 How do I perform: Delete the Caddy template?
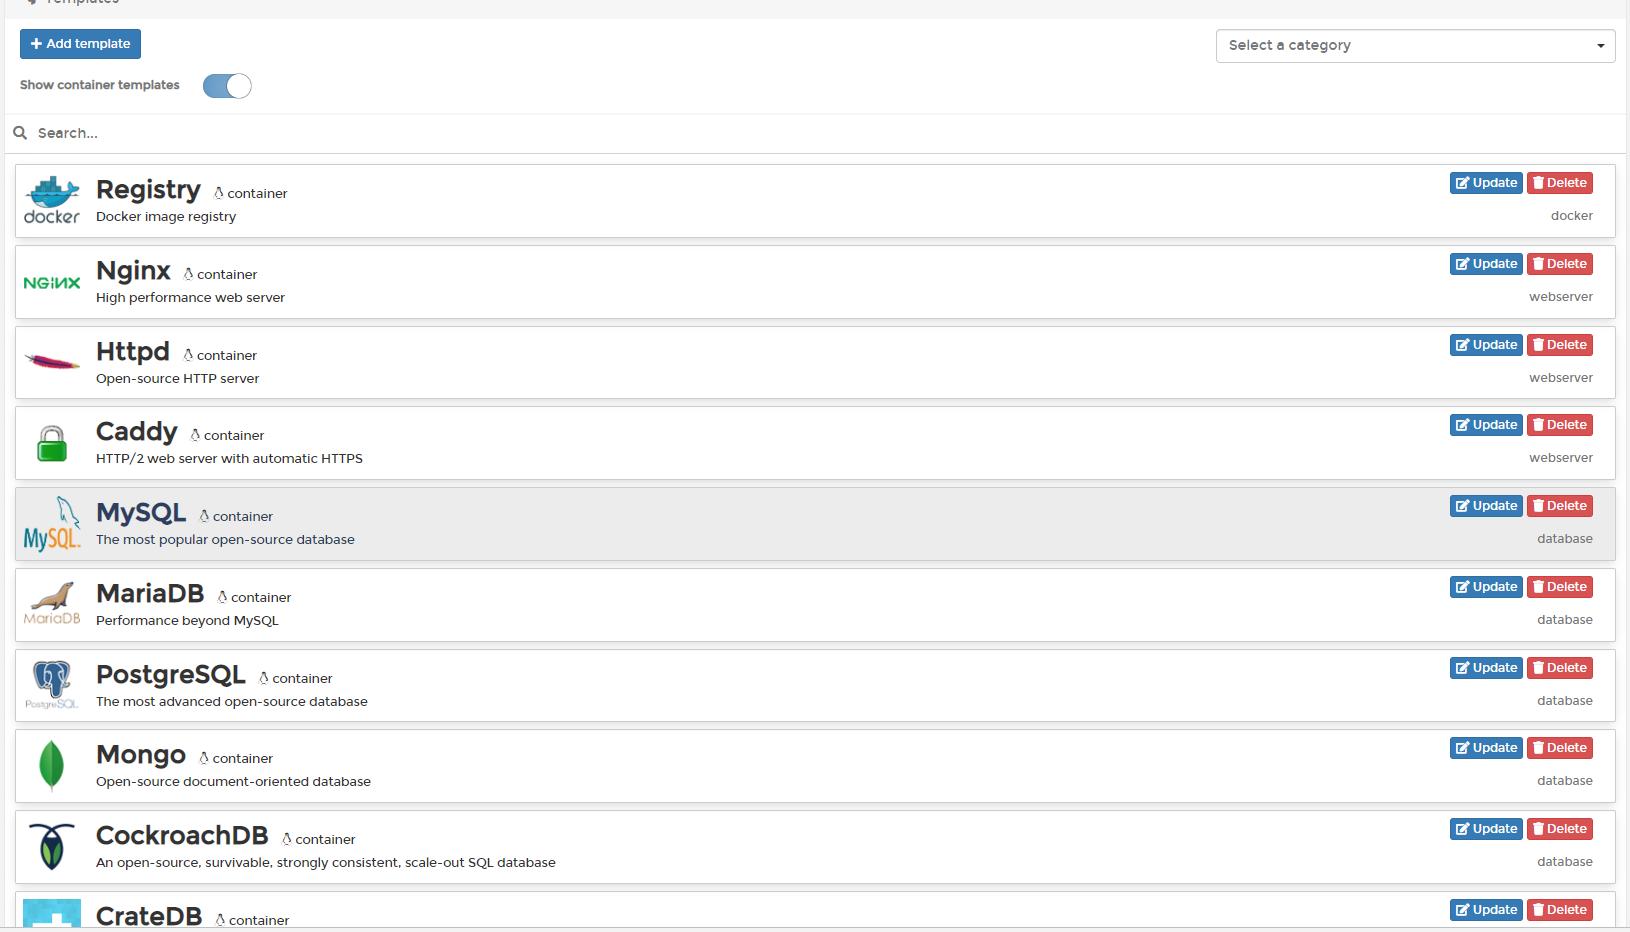click(x=1560, y=424)
